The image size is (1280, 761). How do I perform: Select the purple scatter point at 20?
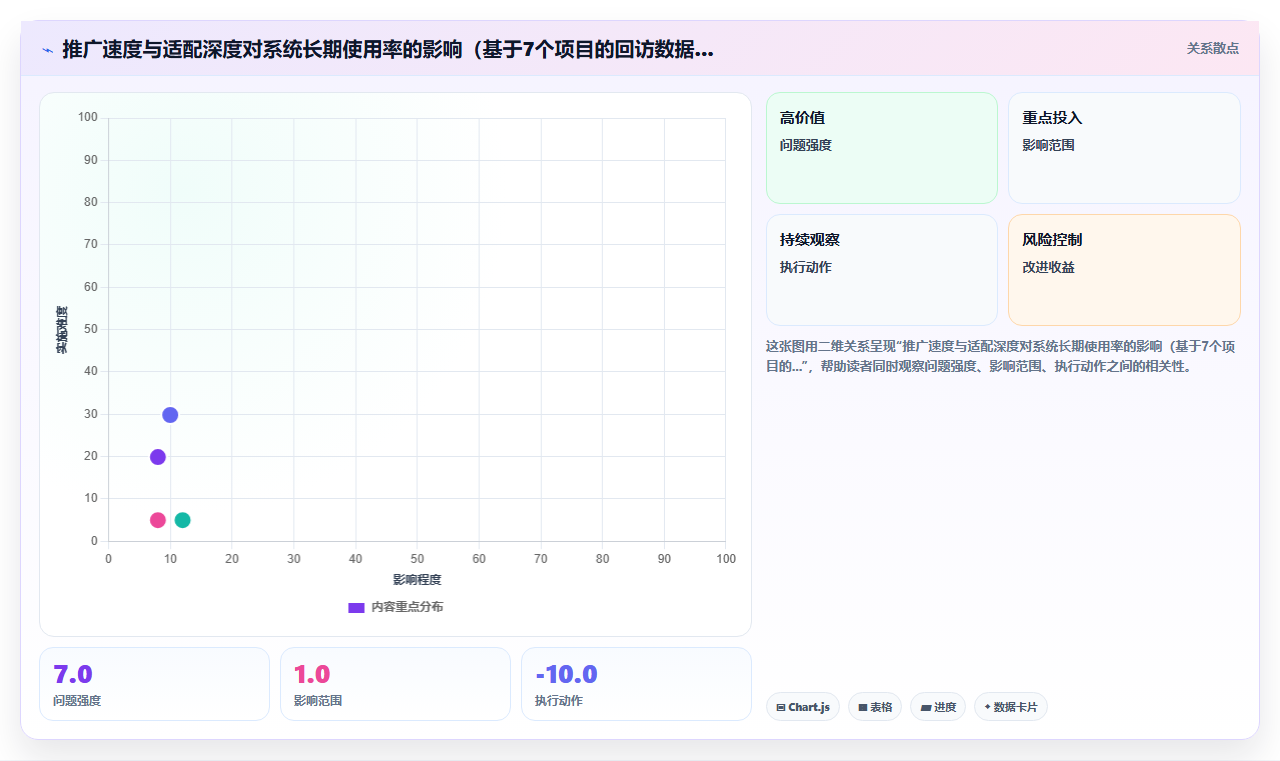(x=157, y=457)
